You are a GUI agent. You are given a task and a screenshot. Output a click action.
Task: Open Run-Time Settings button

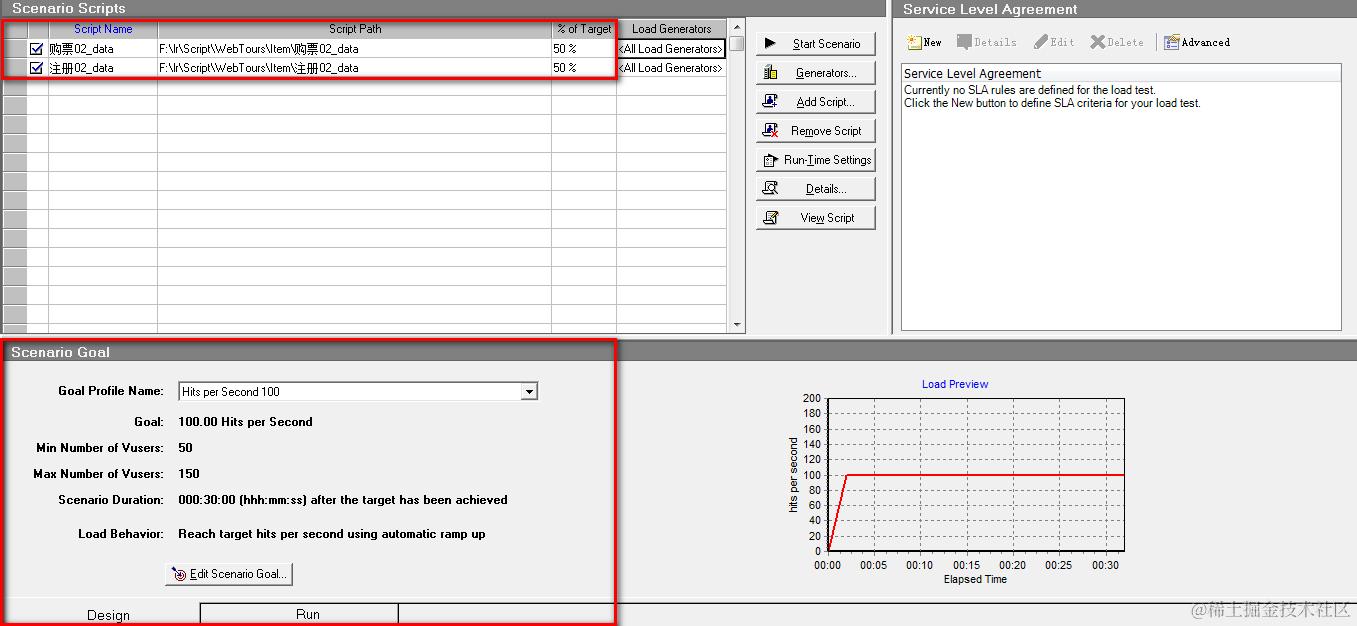(815, 160)
